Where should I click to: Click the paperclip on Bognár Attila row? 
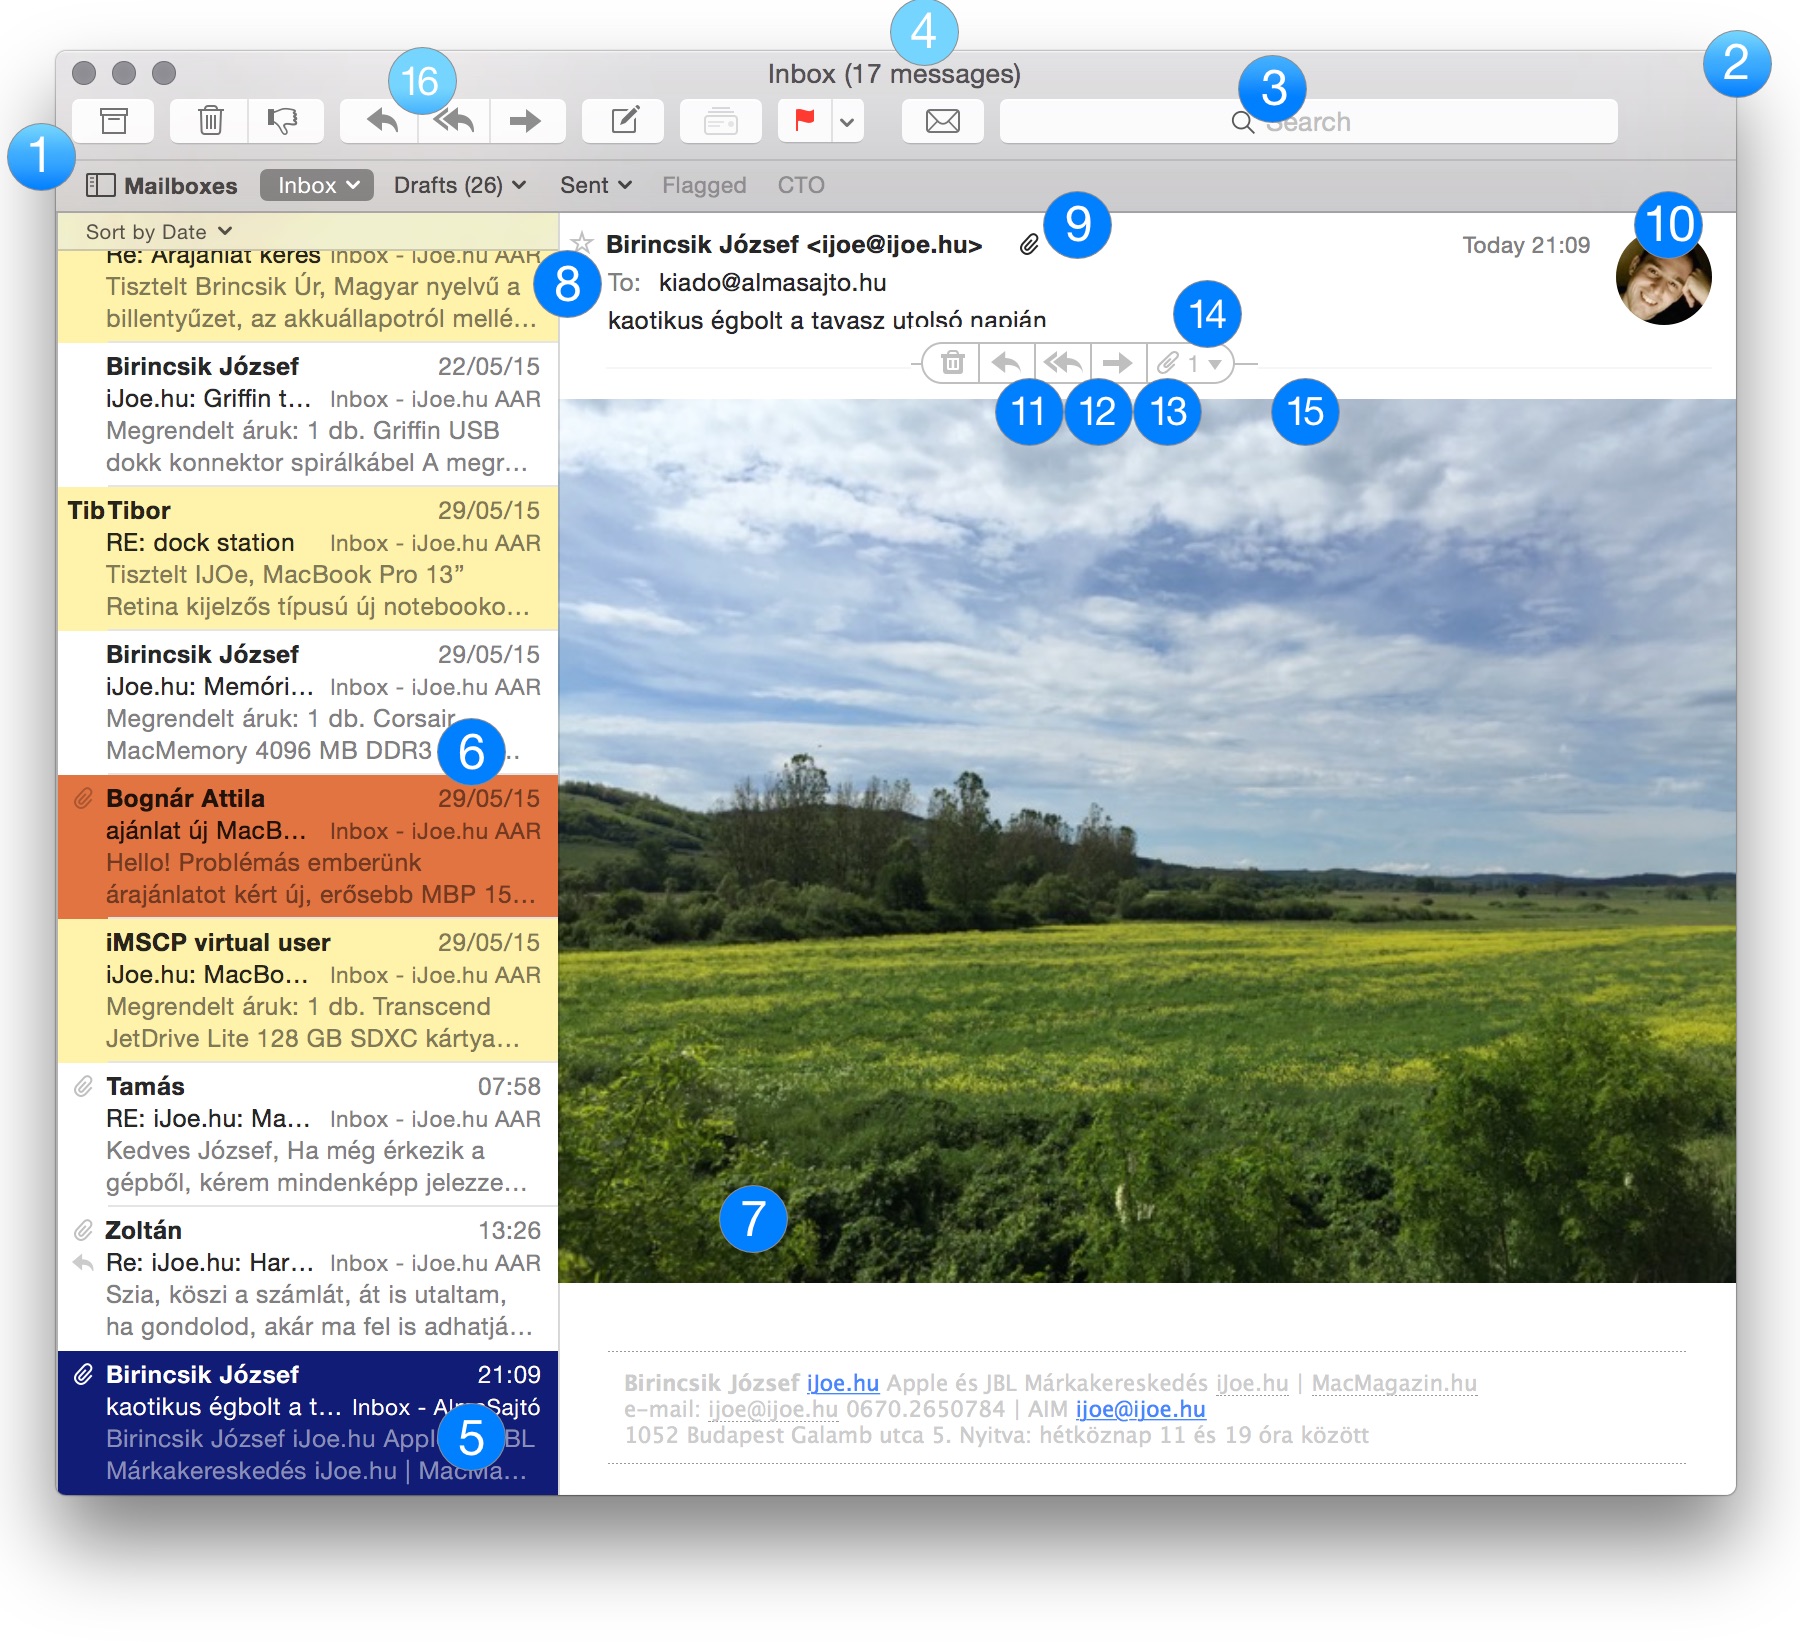84,799
